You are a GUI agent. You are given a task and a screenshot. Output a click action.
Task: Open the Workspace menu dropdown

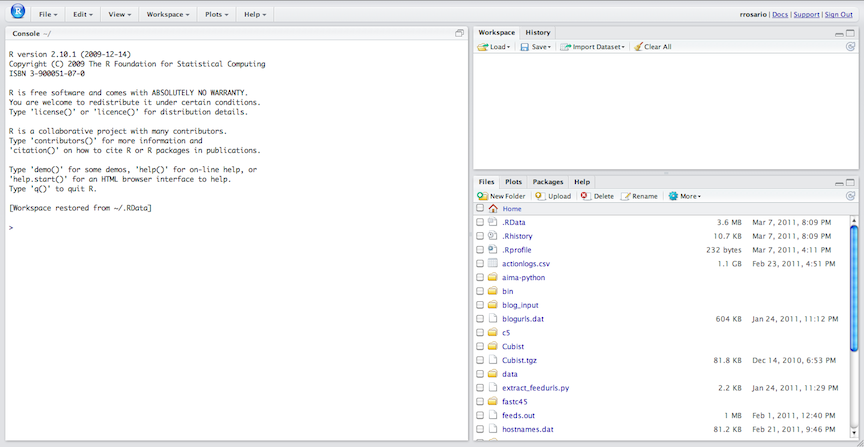(168, 14)
